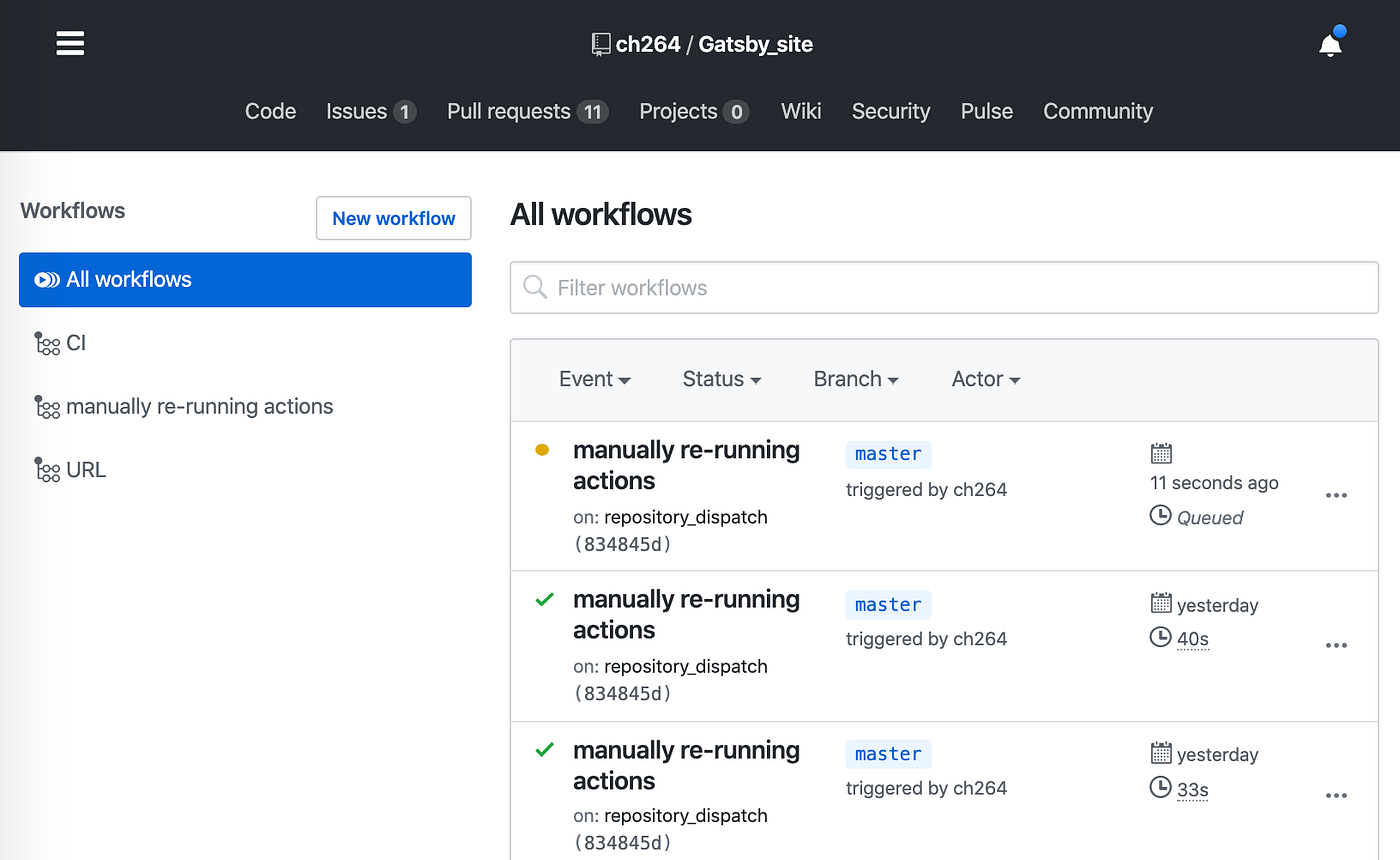
Task: Open the Community tab
Action: [x=1098, y=112]
